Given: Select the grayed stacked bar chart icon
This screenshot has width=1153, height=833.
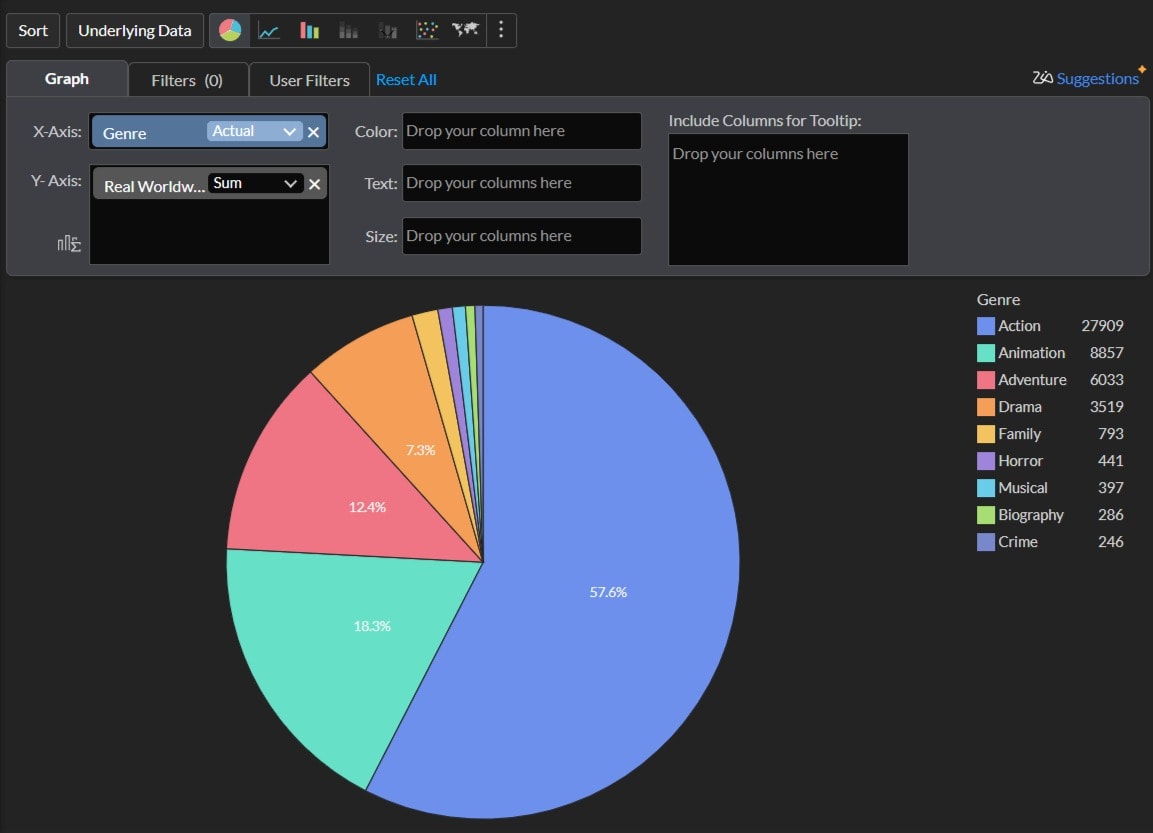Looking at the screenshot, I should [x=348, y=31].
